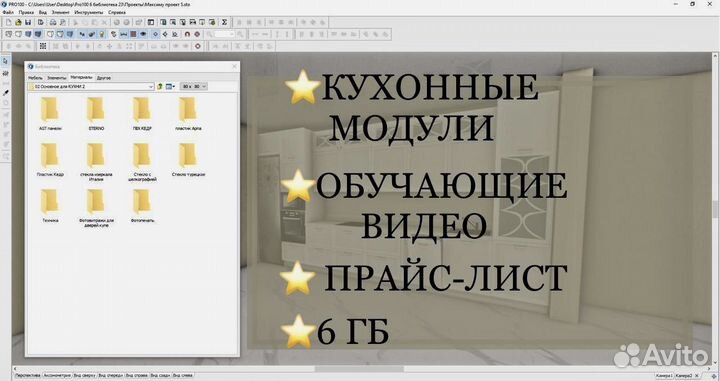Click the light bulb lighting icon
The height and width of the screenshot is (381, 720).
(102, 34)
